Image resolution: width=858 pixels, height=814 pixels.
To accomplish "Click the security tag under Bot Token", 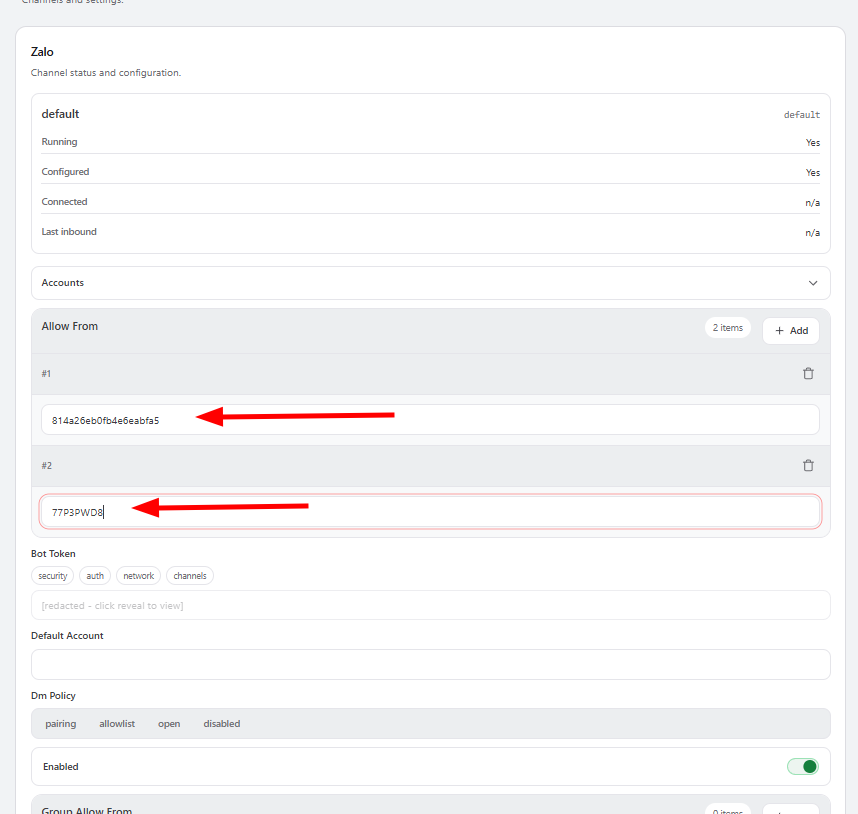I will [x=53, y=575].
